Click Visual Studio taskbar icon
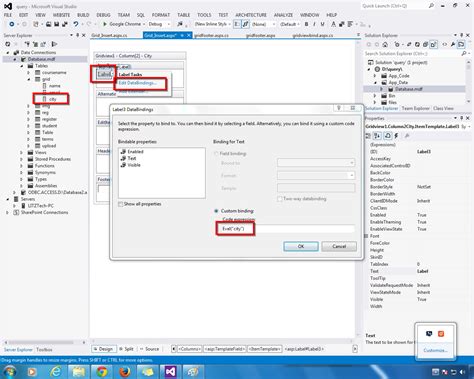Viewport: 474px width, 379px height. point(170,371)
